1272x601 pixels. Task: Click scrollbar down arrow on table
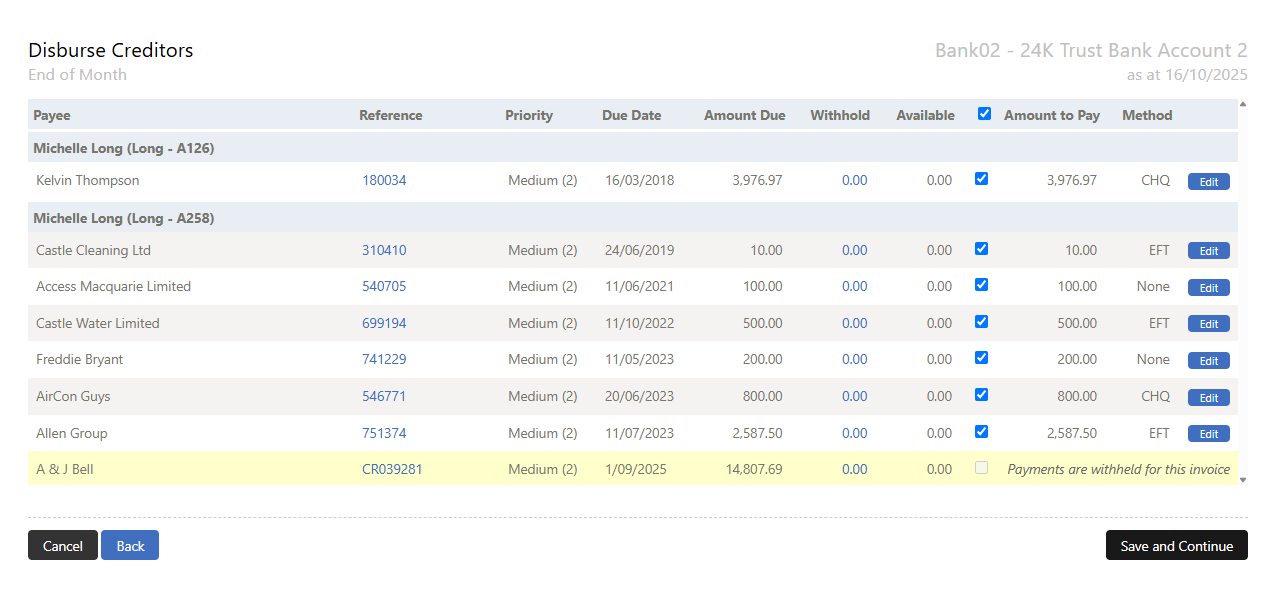click(x=1243, y=480)
